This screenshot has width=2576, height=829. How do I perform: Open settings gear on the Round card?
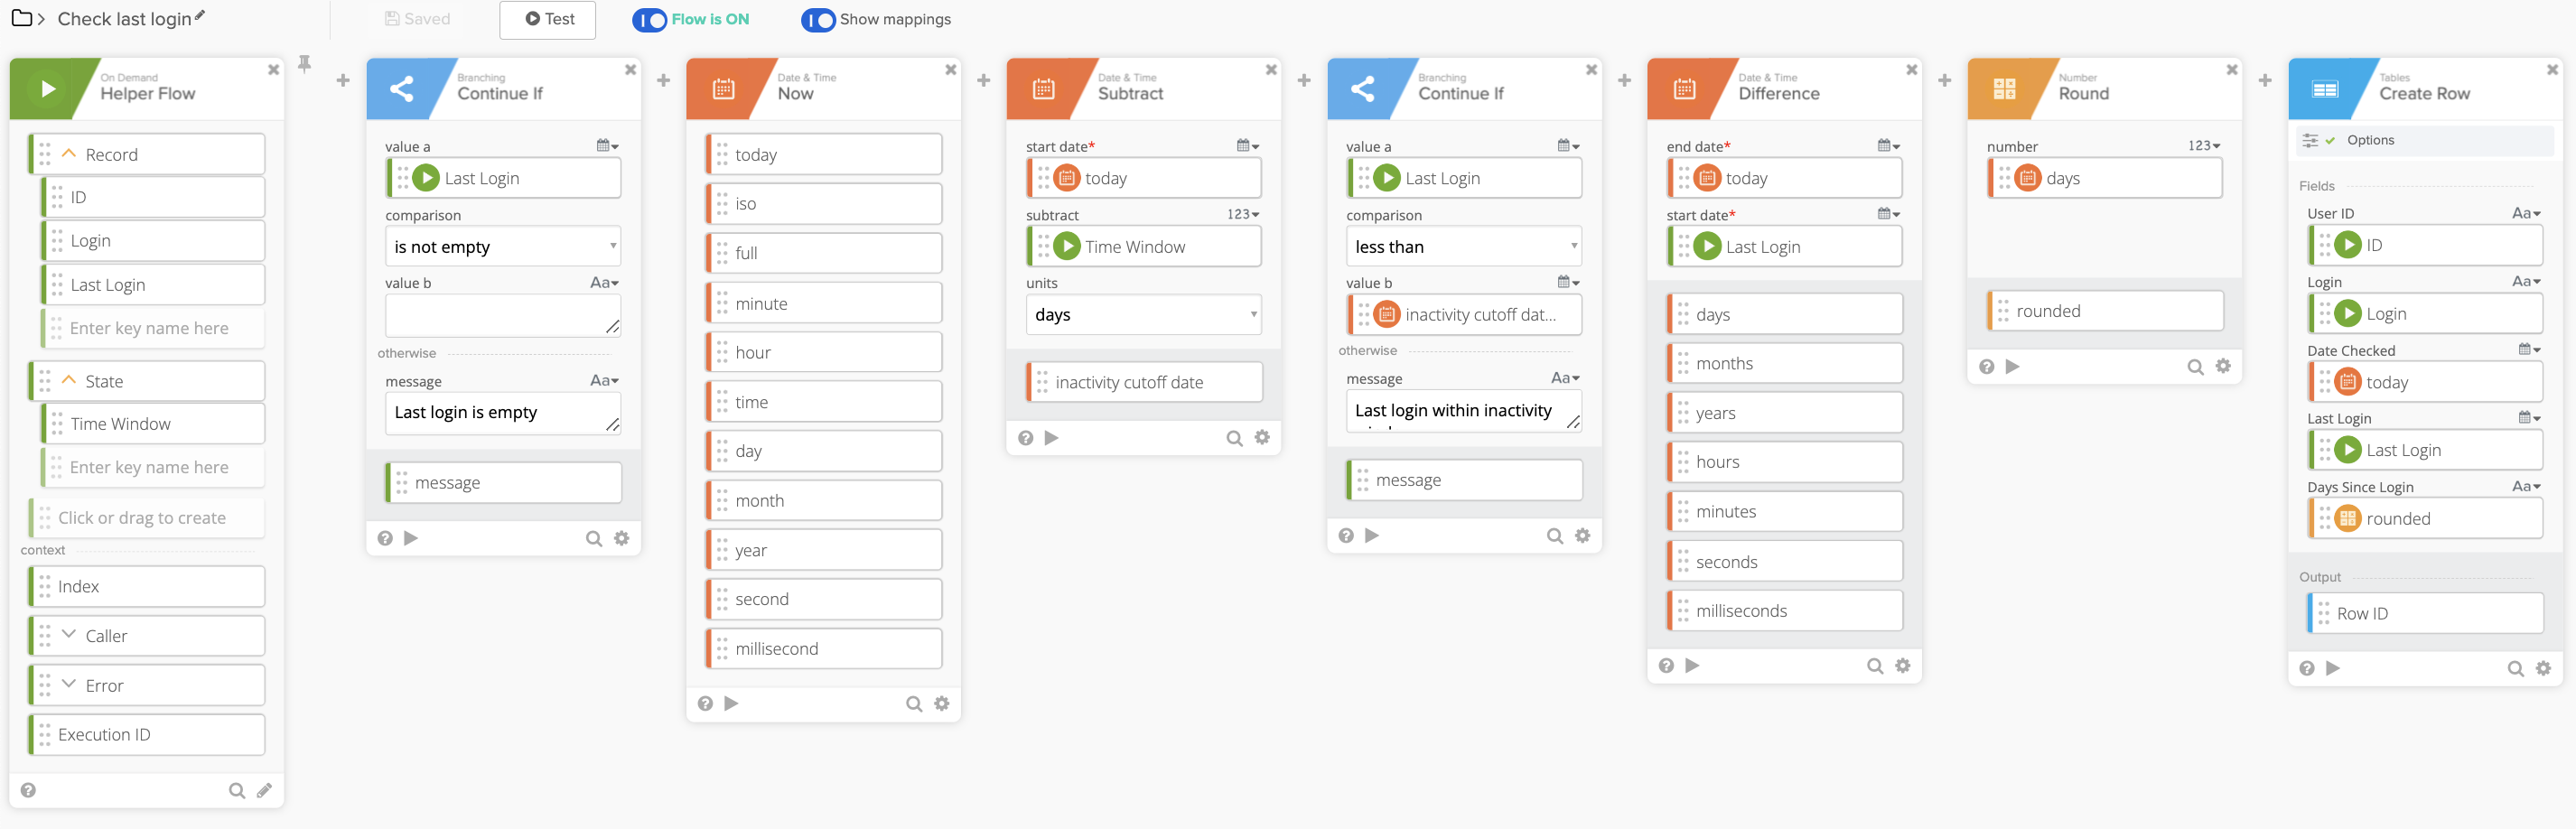(2223, 366)
